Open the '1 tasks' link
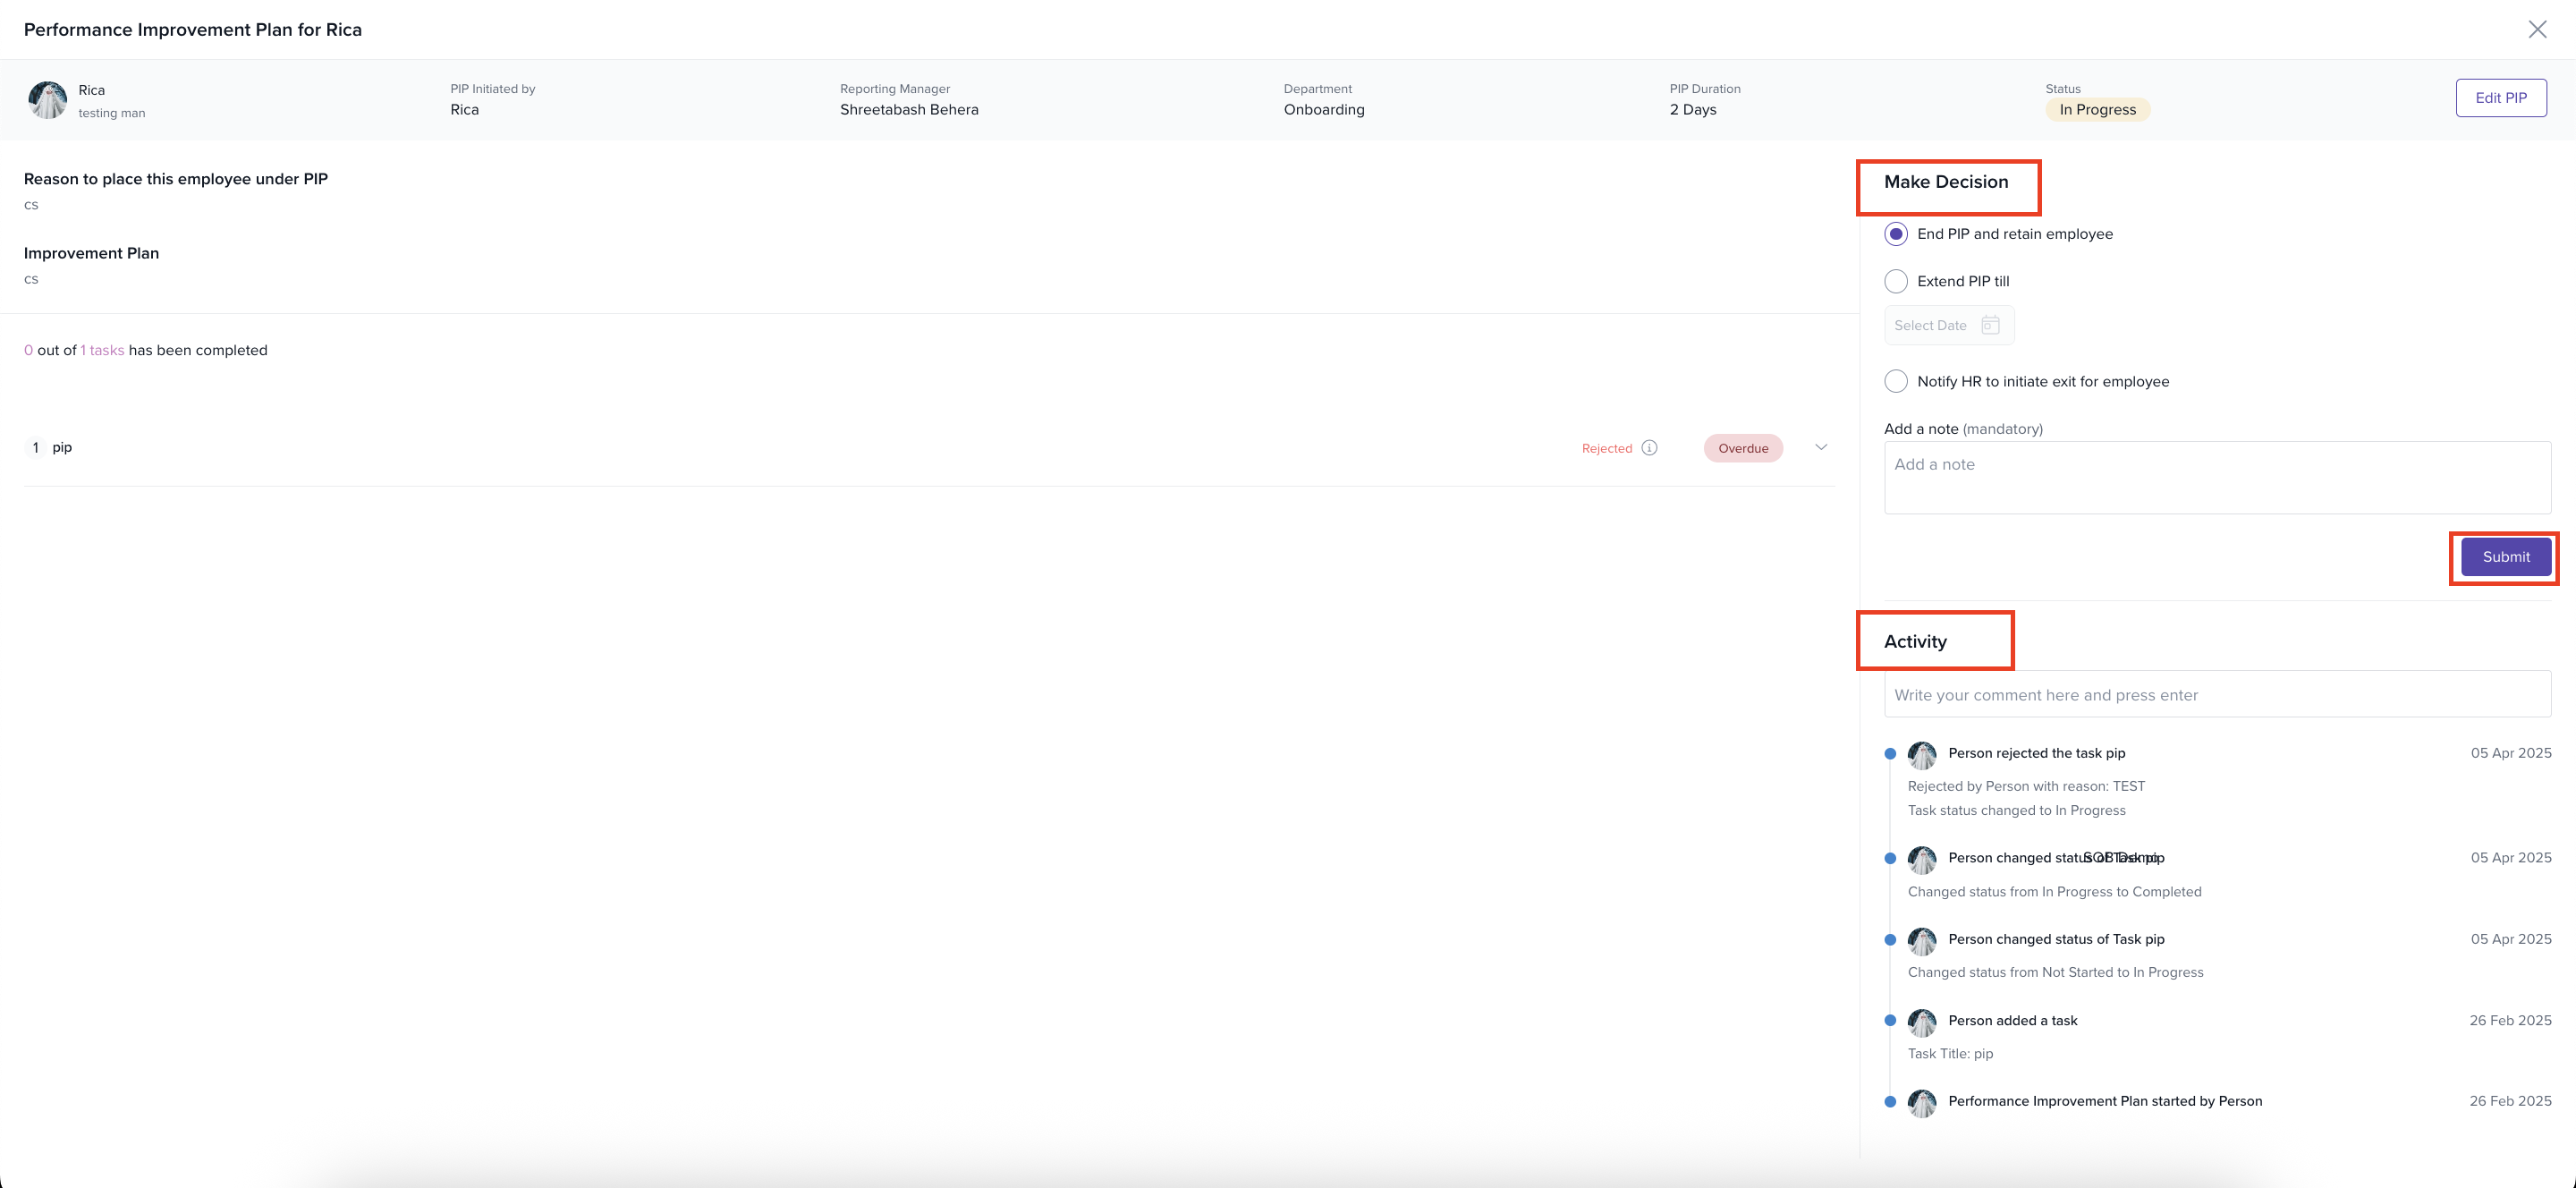The image size is (2576, 1188). pyautogui.click(x=103, y=350)
